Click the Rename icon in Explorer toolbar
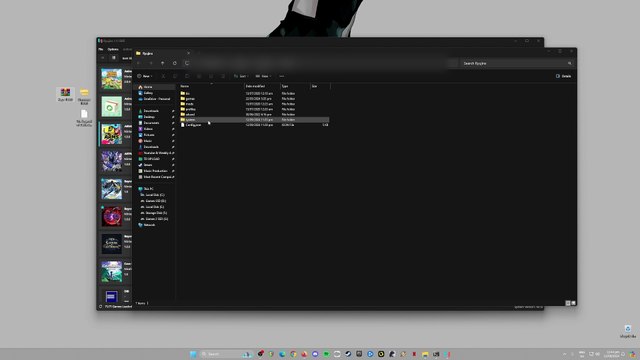Image resolution: width=640 pixels, height=360 pixels. pyautogui.click(x=199, y=76)
